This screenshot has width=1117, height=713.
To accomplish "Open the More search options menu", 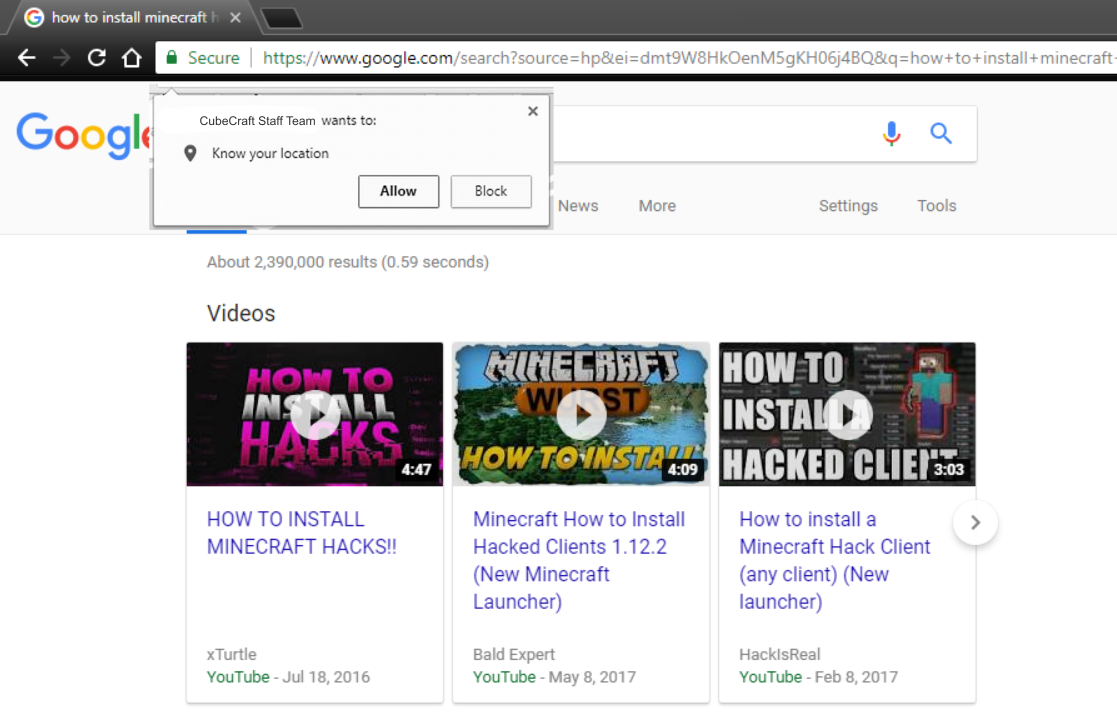I will [x=657, y=206].
